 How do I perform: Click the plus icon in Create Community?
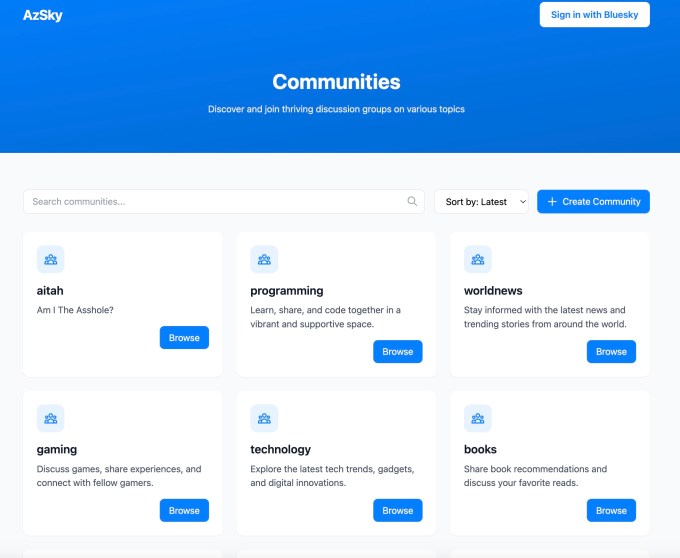(552, 202)
